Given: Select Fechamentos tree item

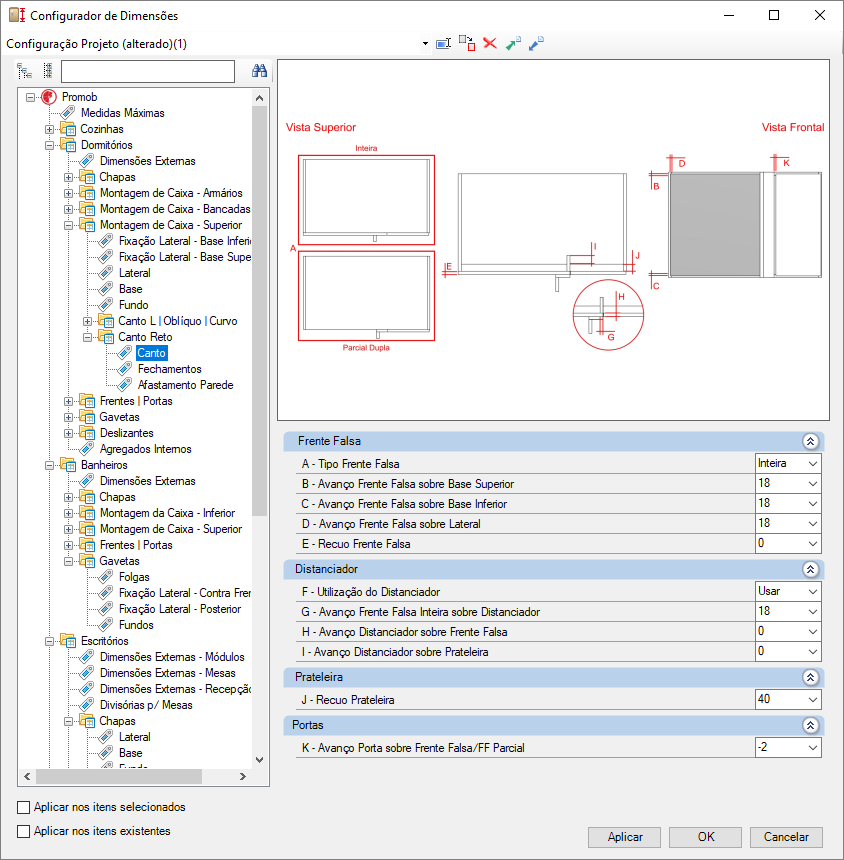Looking at the screenshot, I should coord(169,369).
